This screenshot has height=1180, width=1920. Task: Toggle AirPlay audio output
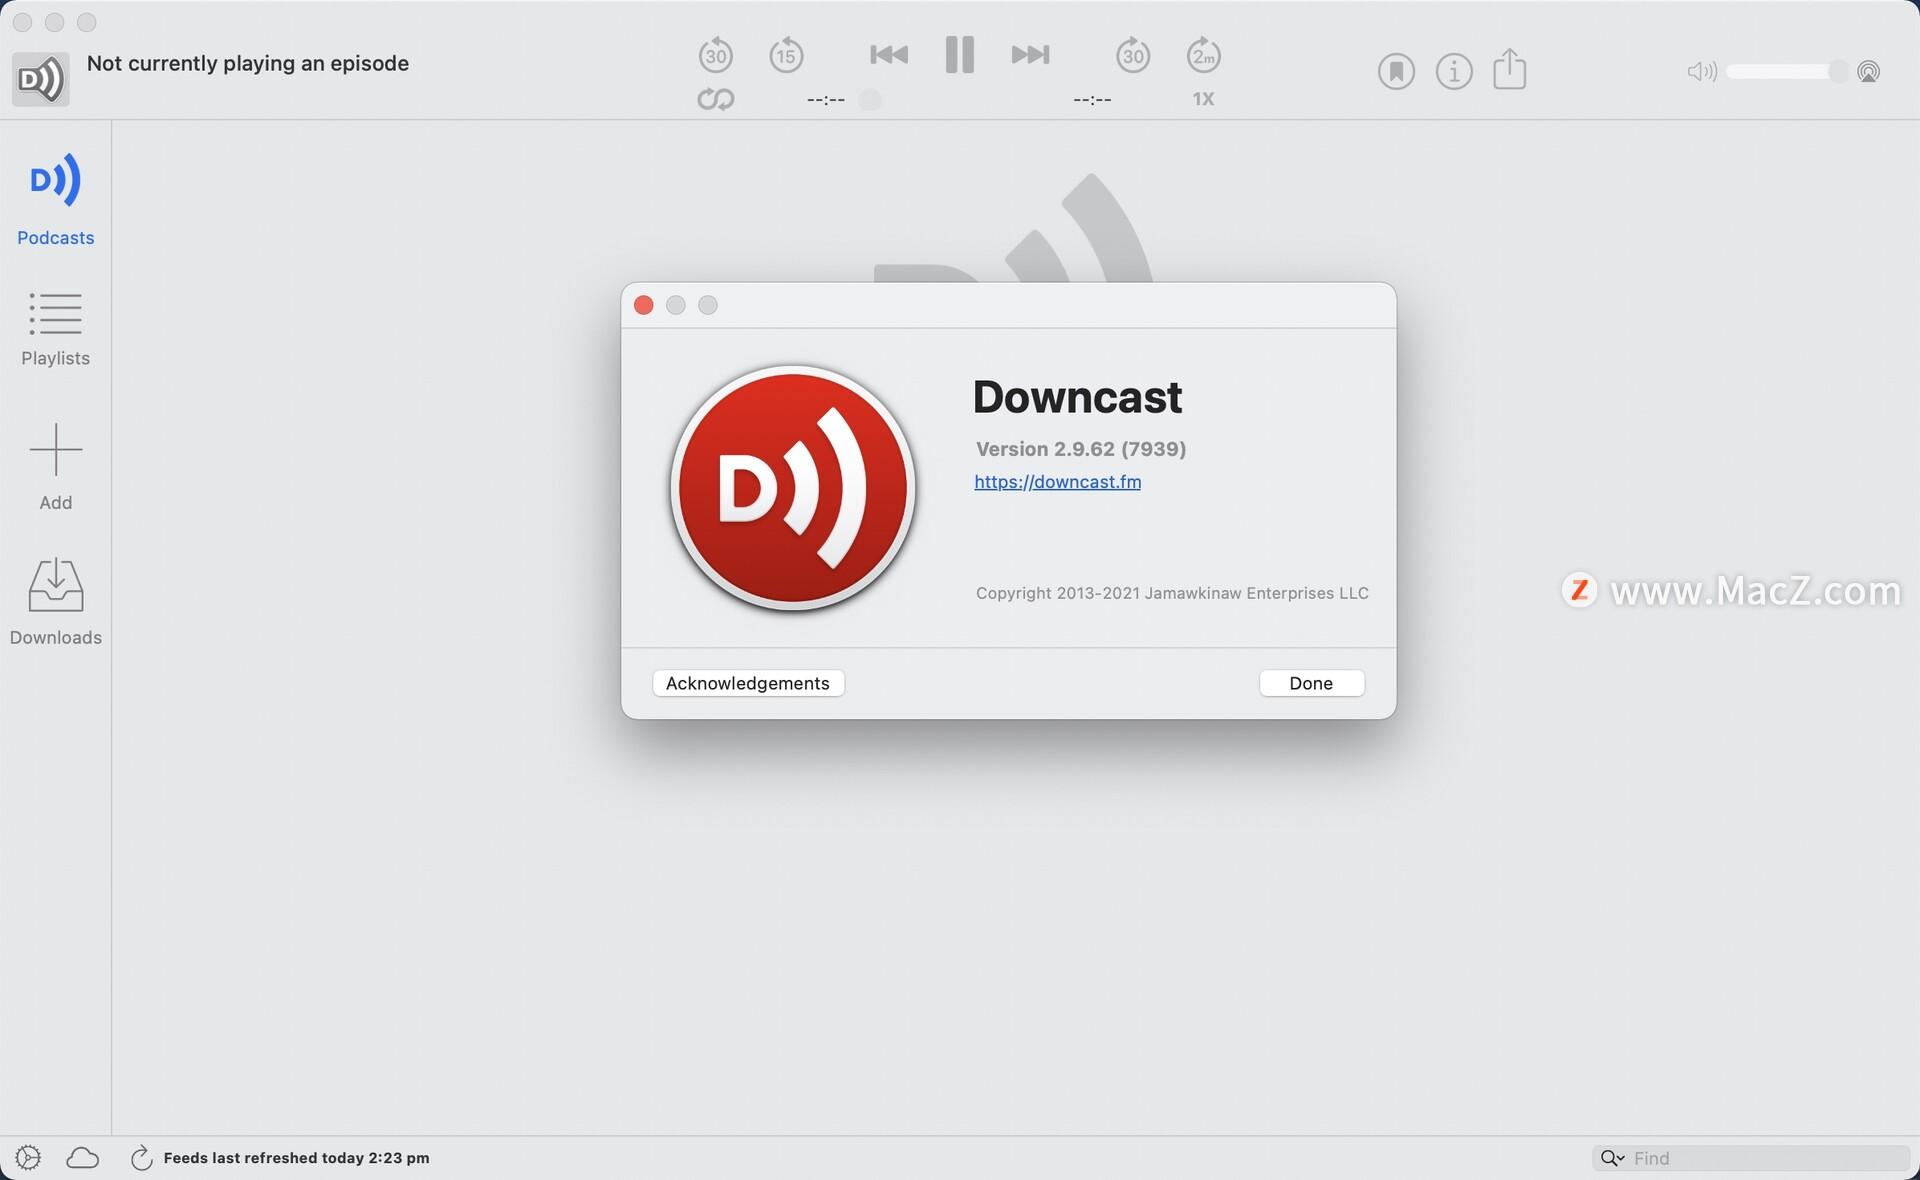[1868, 71]
